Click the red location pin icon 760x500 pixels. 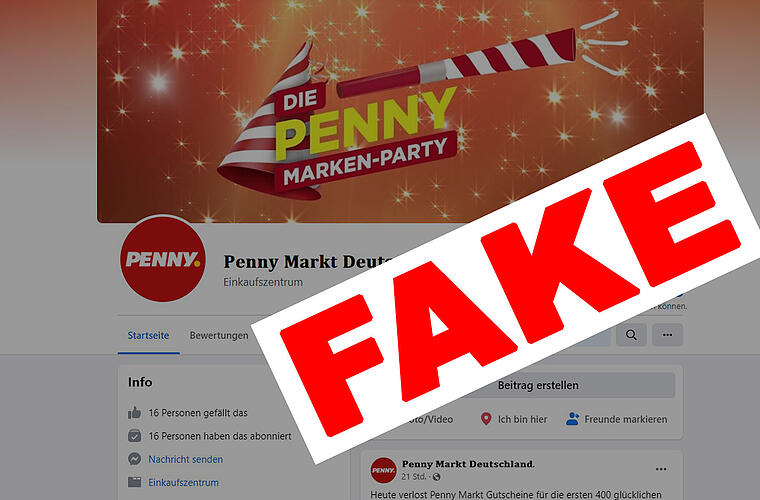[x=486, y=419]
